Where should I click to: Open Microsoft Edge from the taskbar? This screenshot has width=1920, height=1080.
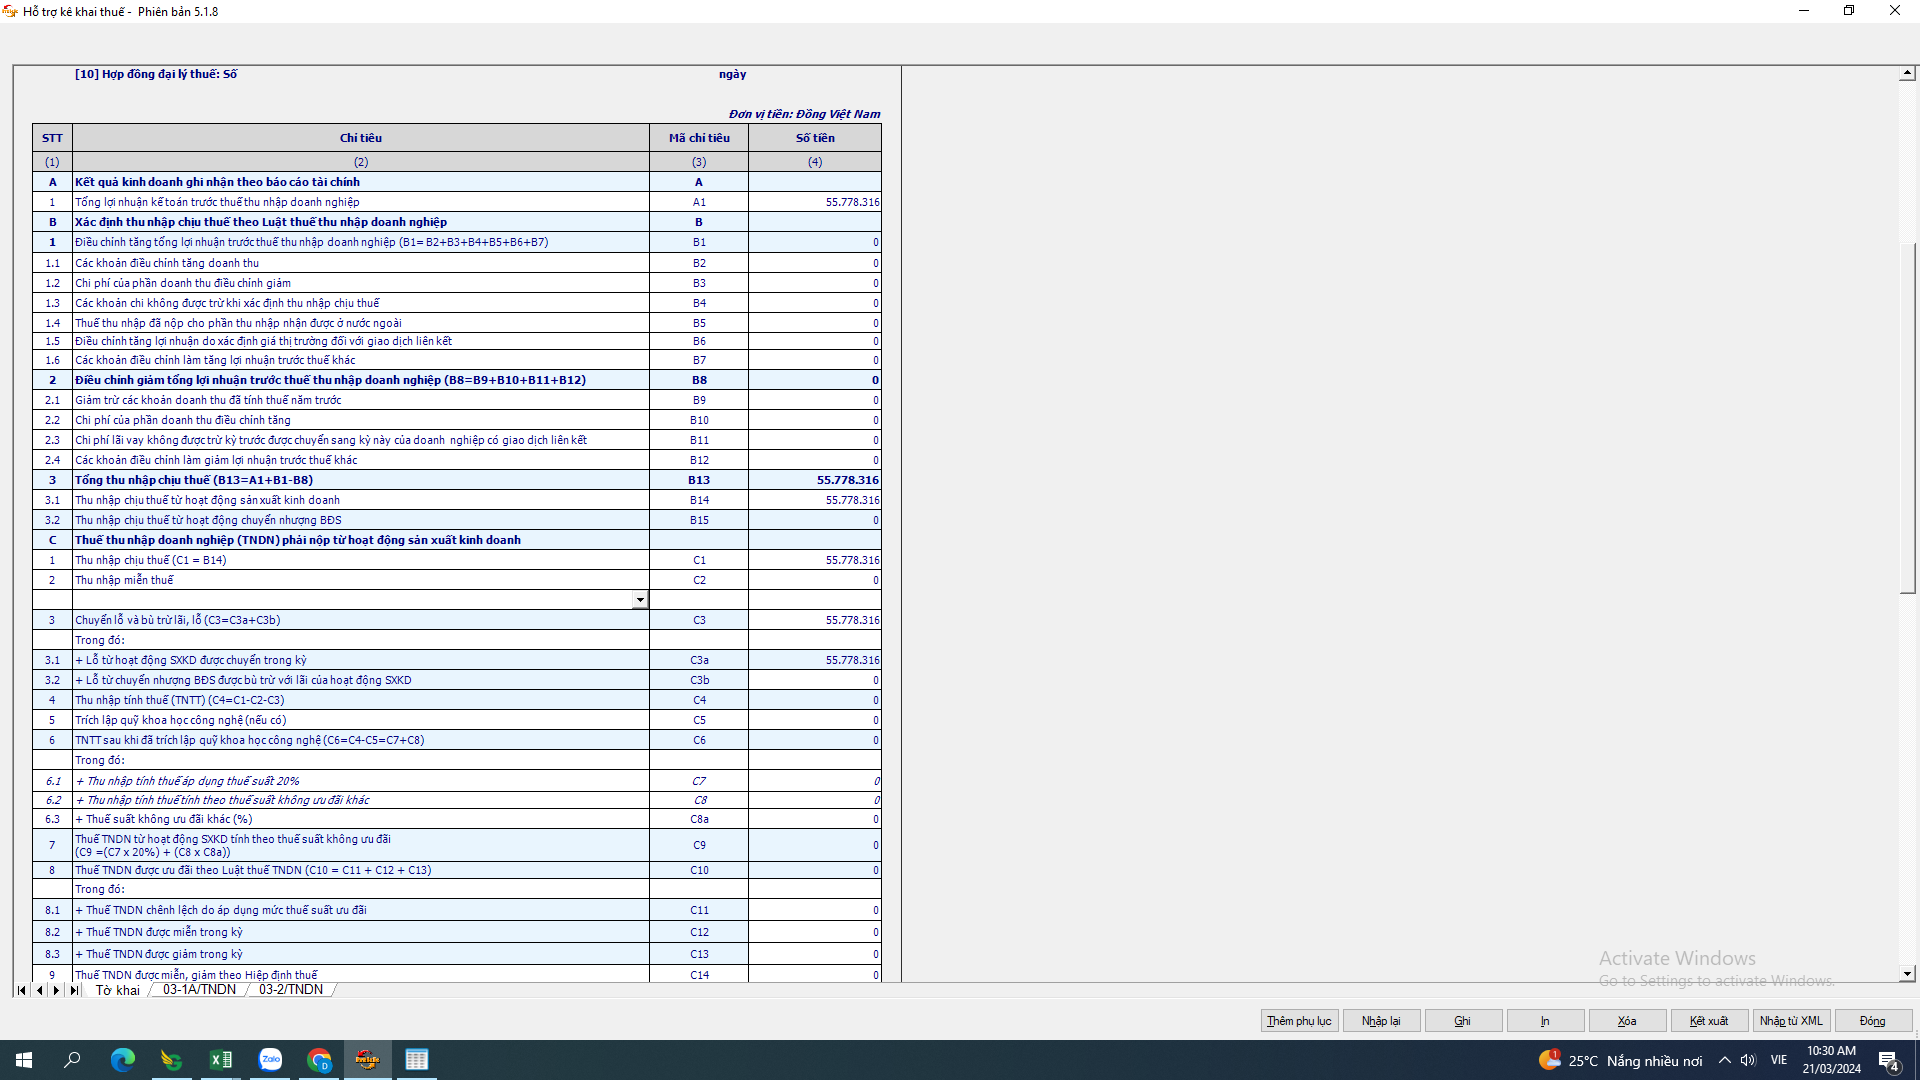[123, 1060]
